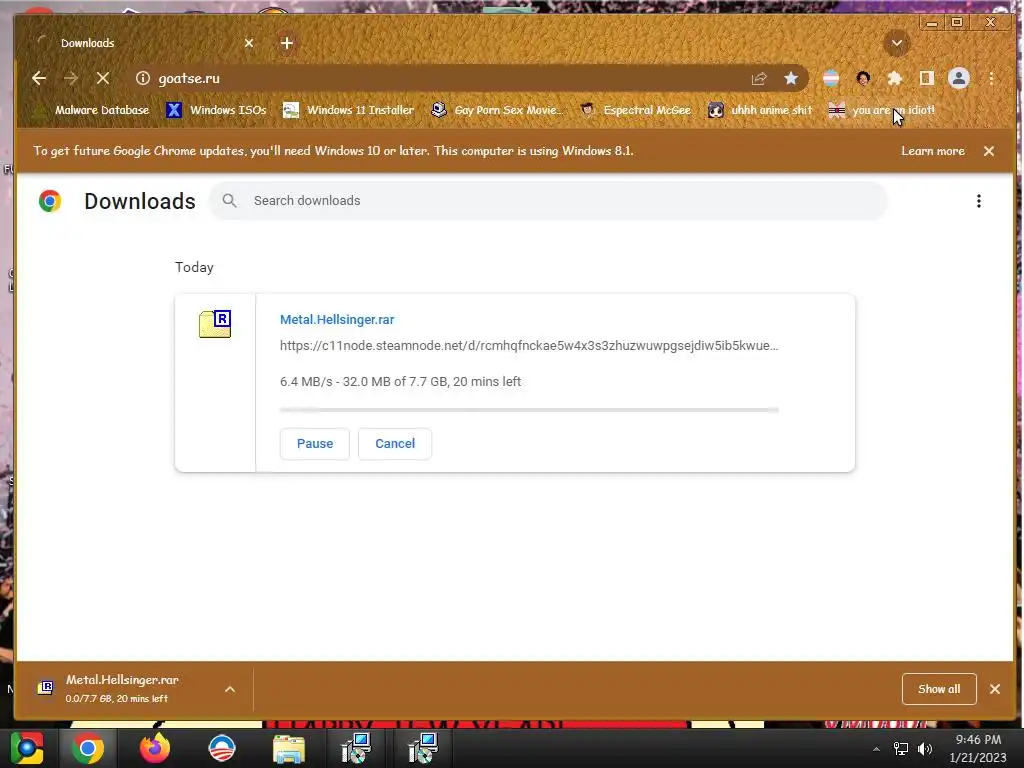Go back with the browser back arrow
The width and height of the screenshot is (1024, 768).
point(39,78)
